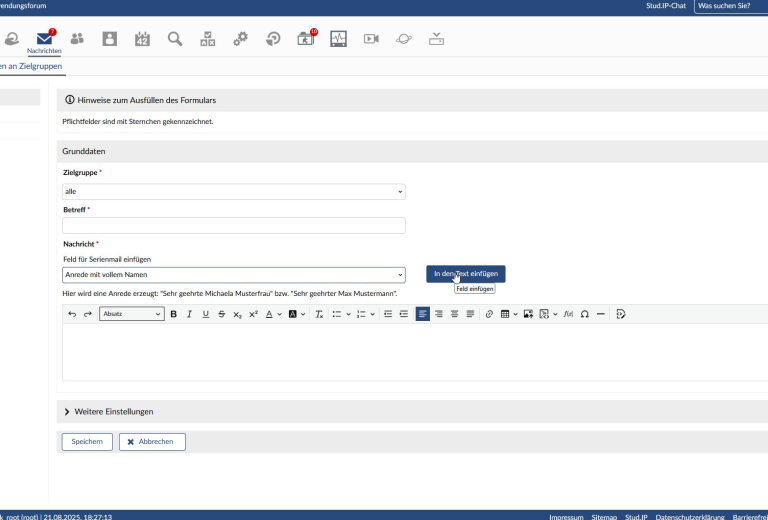768x520 pixels.
Task: Open the community people-group icon
Action: (x=77, y=39)
